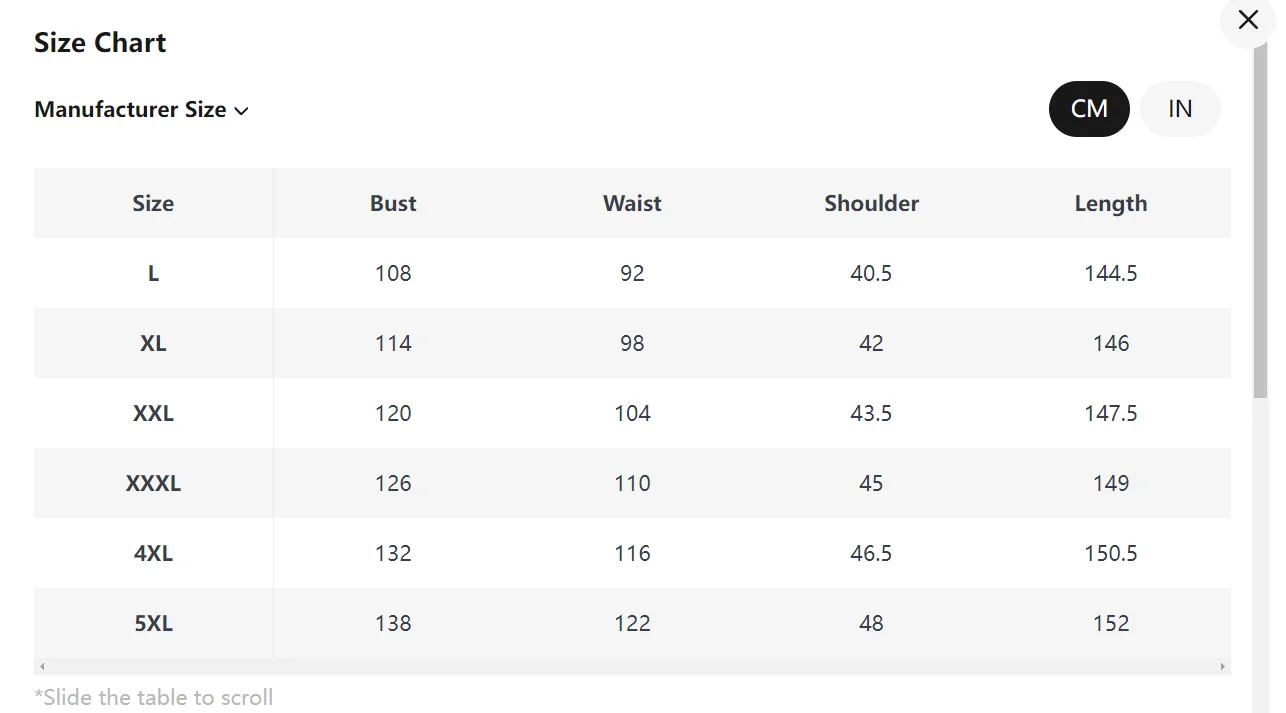
Task: Select the Bust column header
Action: pyautogui.click(x=393, y=203)
